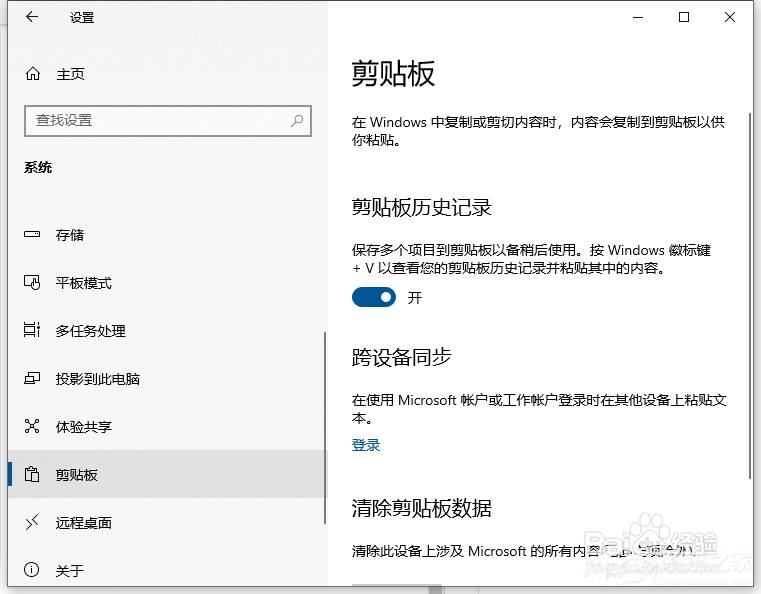This screenshot has width=761, height=594.
Task: Click the sidebar vertical scrollbar
Action: [324, 427]
